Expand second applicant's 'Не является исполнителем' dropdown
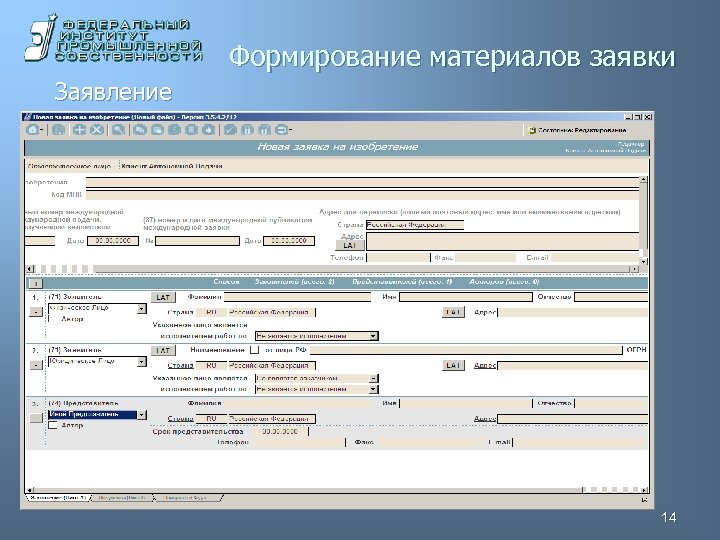This screenshot has height=540, width=720. (x=374, y=389)
